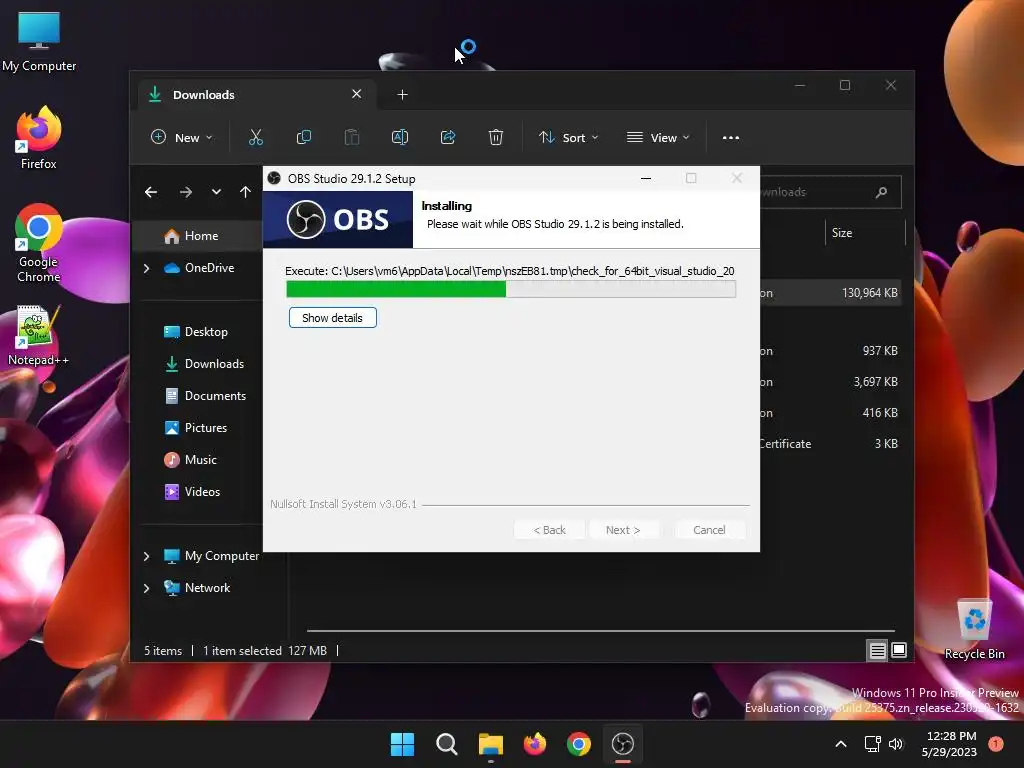Select the file sized 130,964 KB
Image resolution: width=1024 pixels, height=768 pixels.
click(829, 293)
